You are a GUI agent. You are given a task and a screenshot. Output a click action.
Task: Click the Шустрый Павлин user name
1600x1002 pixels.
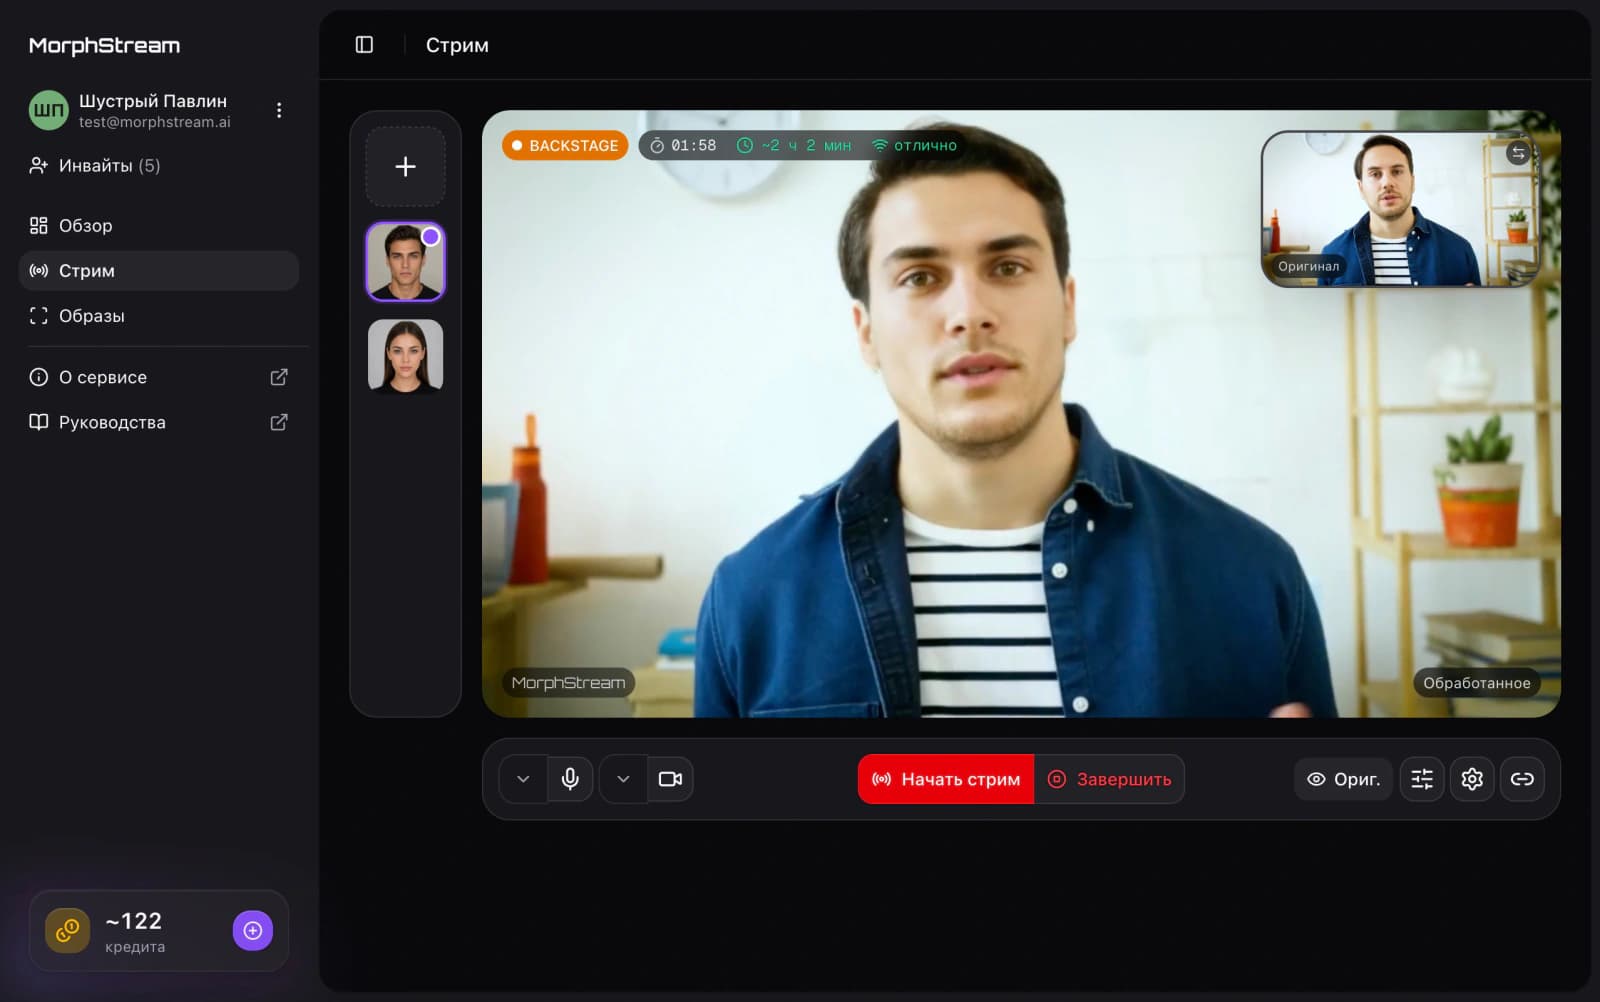click(x=153, y=101)
